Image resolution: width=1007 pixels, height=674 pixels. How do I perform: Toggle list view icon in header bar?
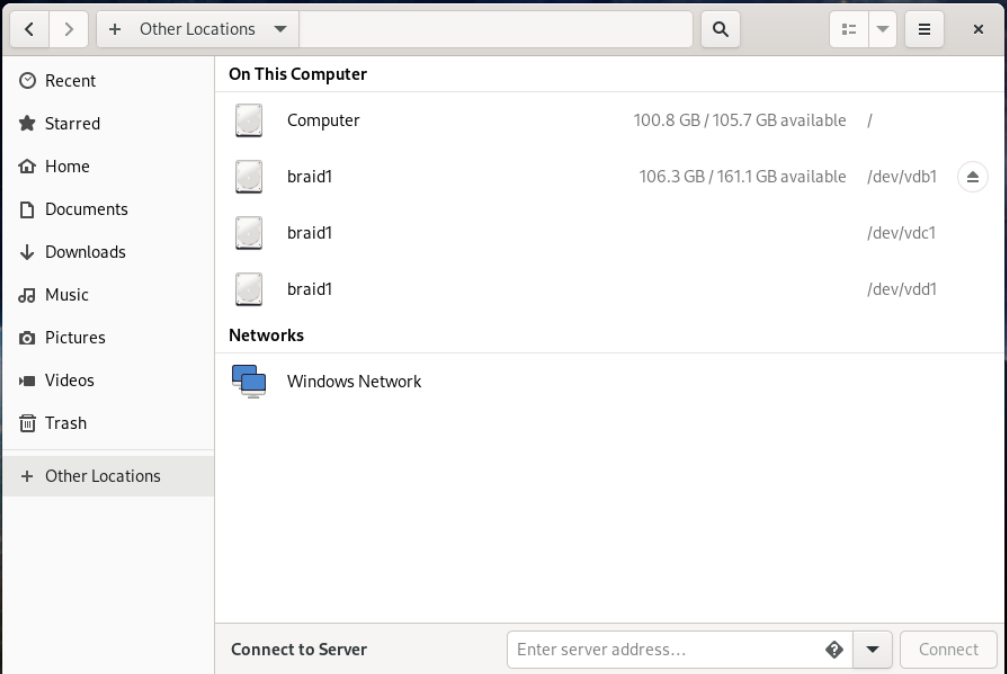coord(849,30)
